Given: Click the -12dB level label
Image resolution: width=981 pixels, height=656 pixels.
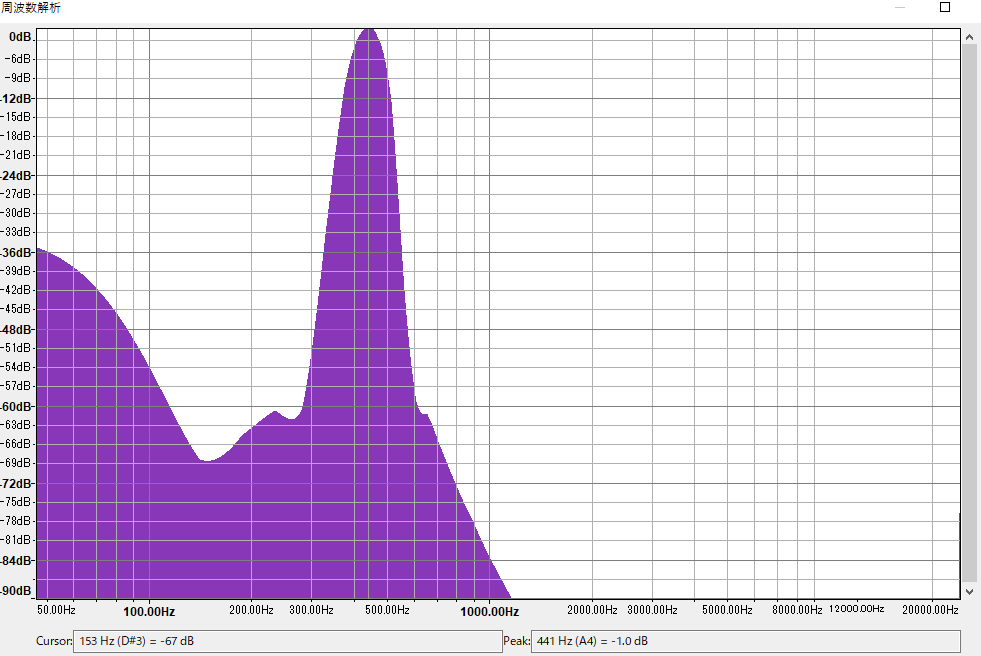Looking at the screenshot, I should pos(16,99).
